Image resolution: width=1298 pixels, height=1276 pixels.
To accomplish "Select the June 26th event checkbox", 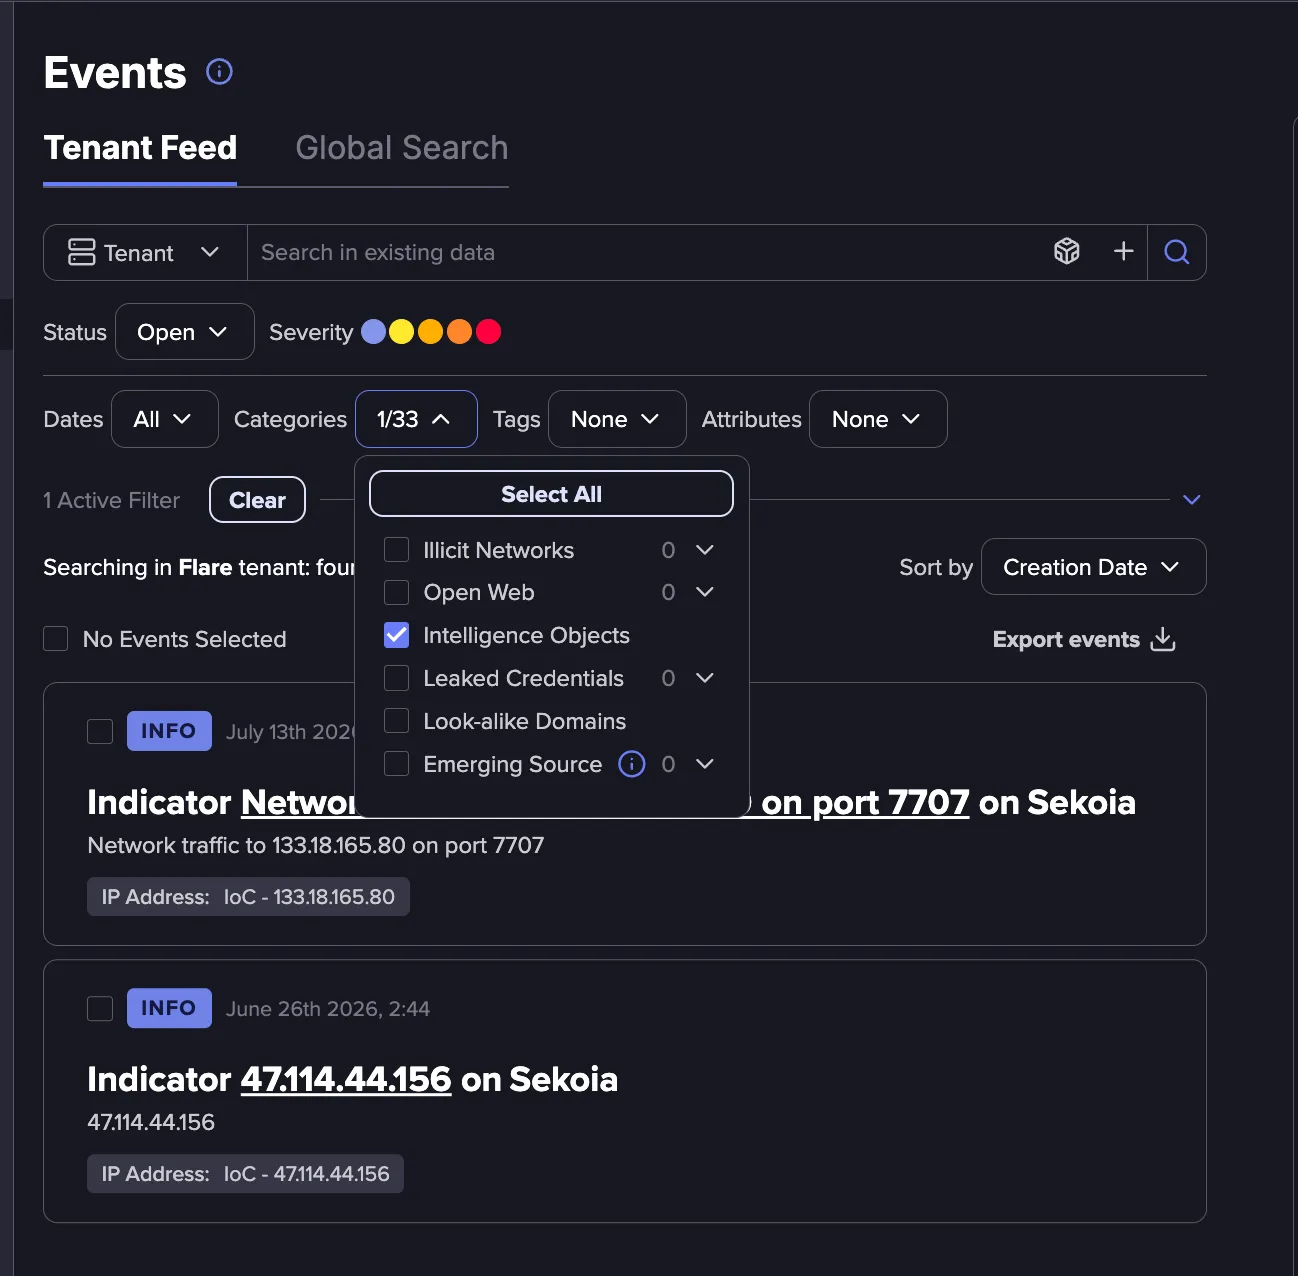I will pos(100,1008).
